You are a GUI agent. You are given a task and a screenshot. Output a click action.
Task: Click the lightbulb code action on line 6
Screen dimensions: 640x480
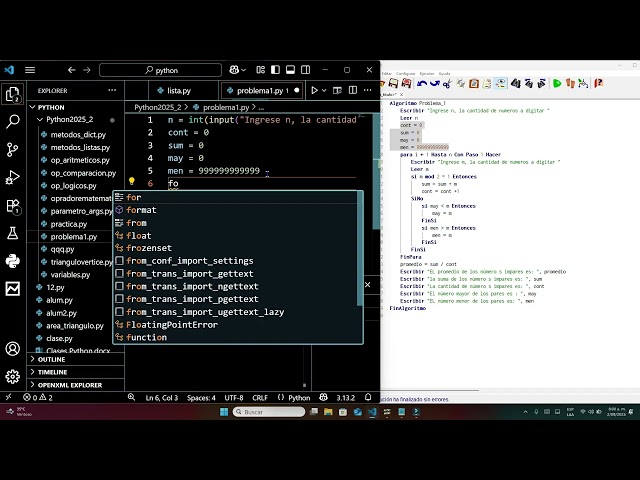(131, 181)
